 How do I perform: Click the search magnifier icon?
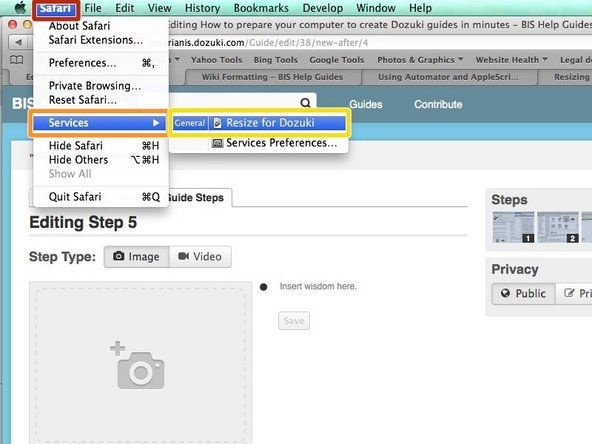(305, 103)
